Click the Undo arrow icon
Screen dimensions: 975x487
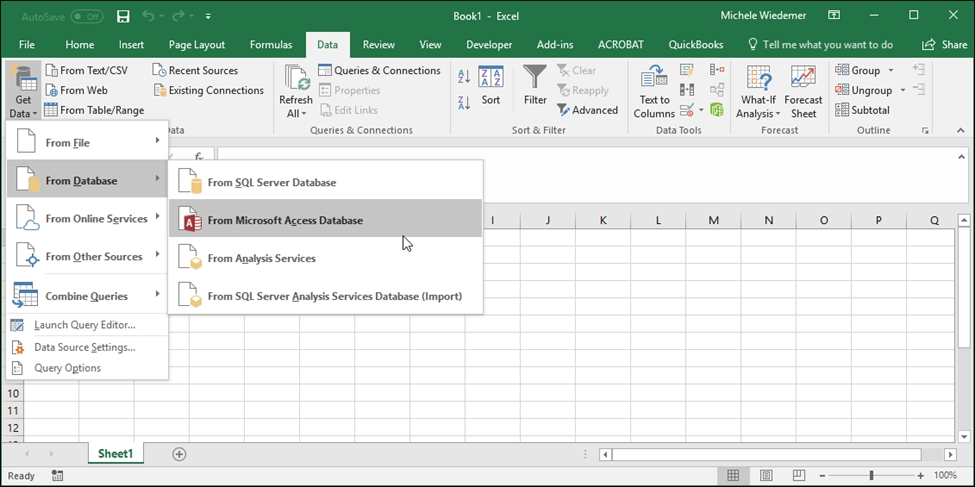coord(148,16)
